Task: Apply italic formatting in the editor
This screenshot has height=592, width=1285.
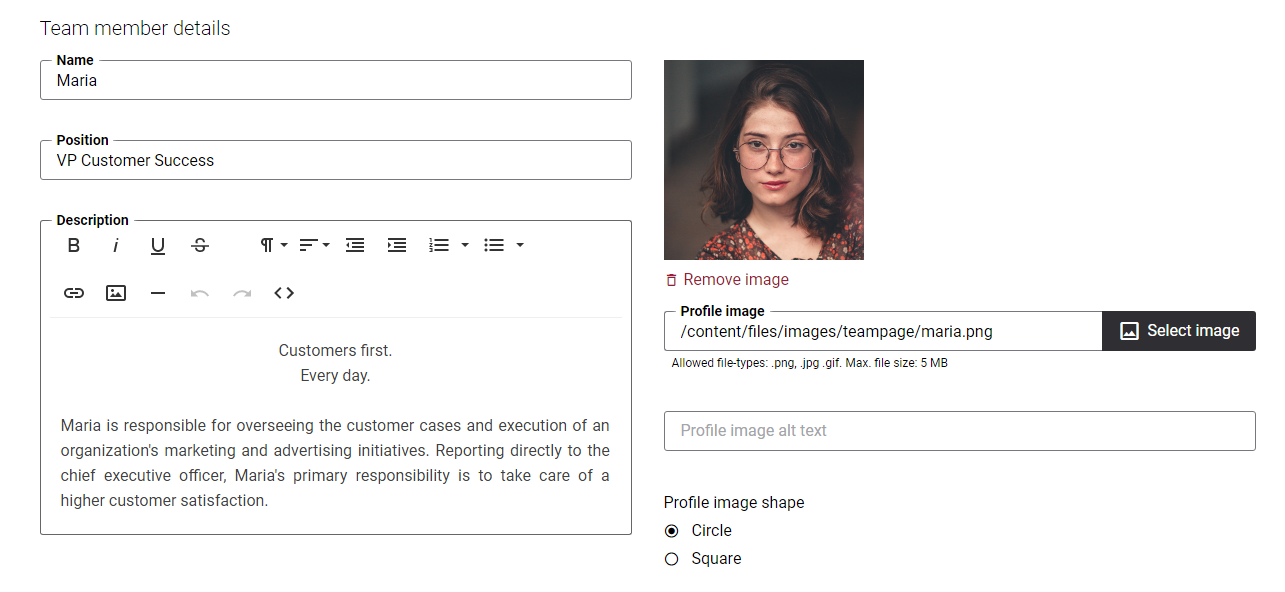Action: tap(116, 245)
